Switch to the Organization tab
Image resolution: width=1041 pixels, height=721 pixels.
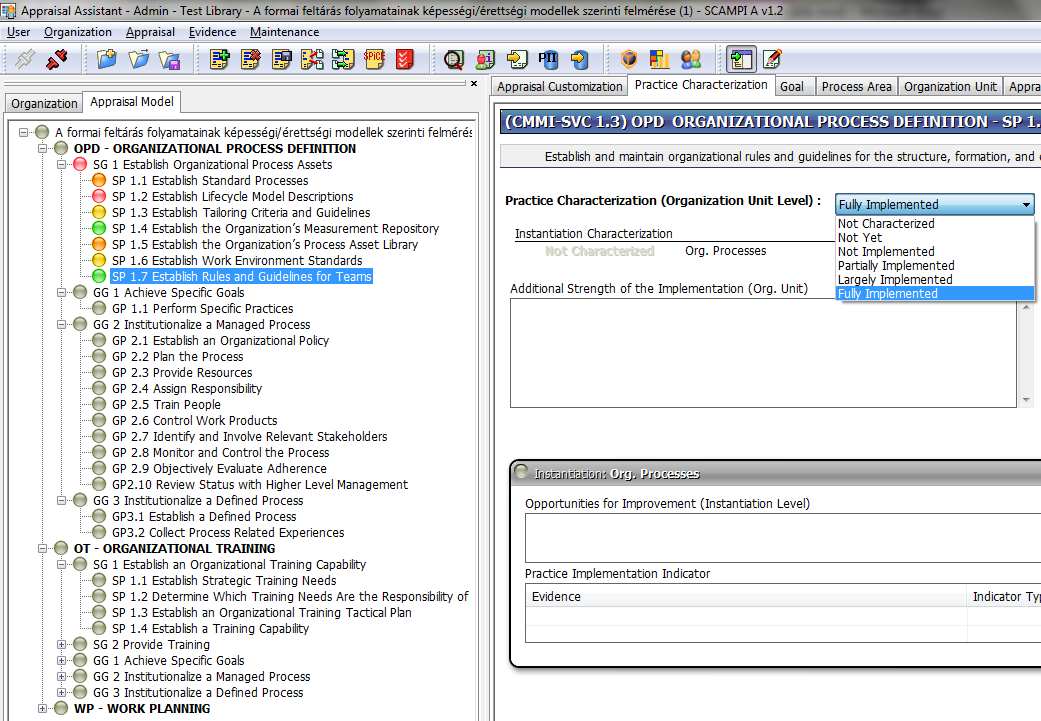point(44,104)
